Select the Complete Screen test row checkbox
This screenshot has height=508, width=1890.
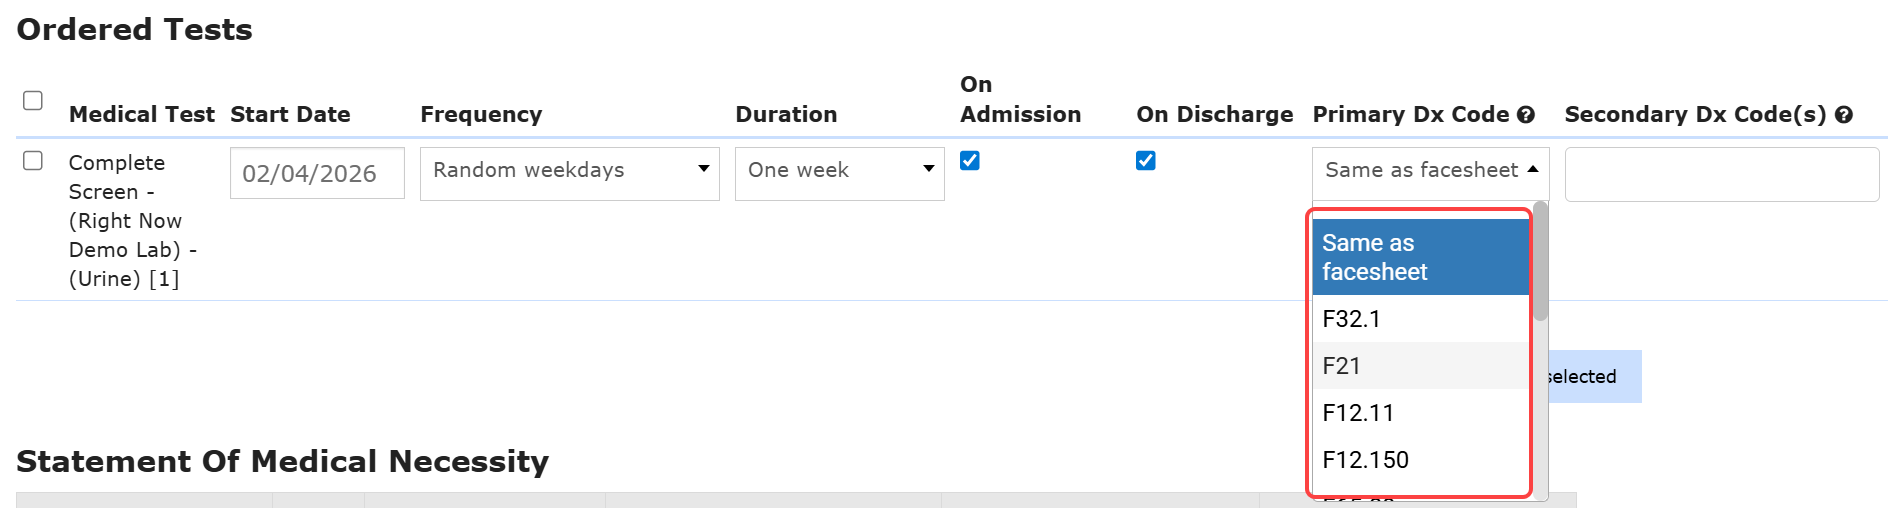pos(33,161)
